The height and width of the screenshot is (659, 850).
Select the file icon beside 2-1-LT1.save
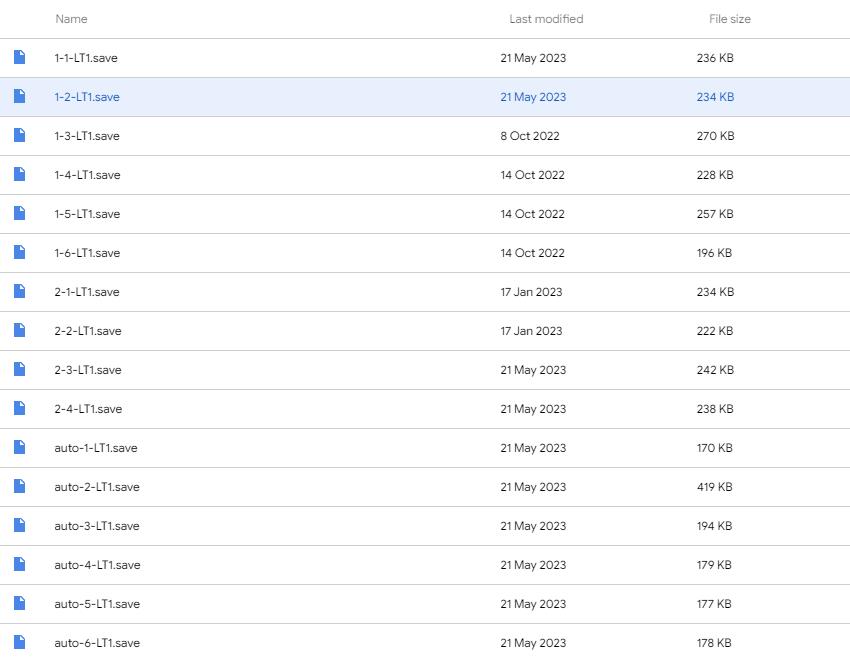pyautogui.click(x=19, y=292)
